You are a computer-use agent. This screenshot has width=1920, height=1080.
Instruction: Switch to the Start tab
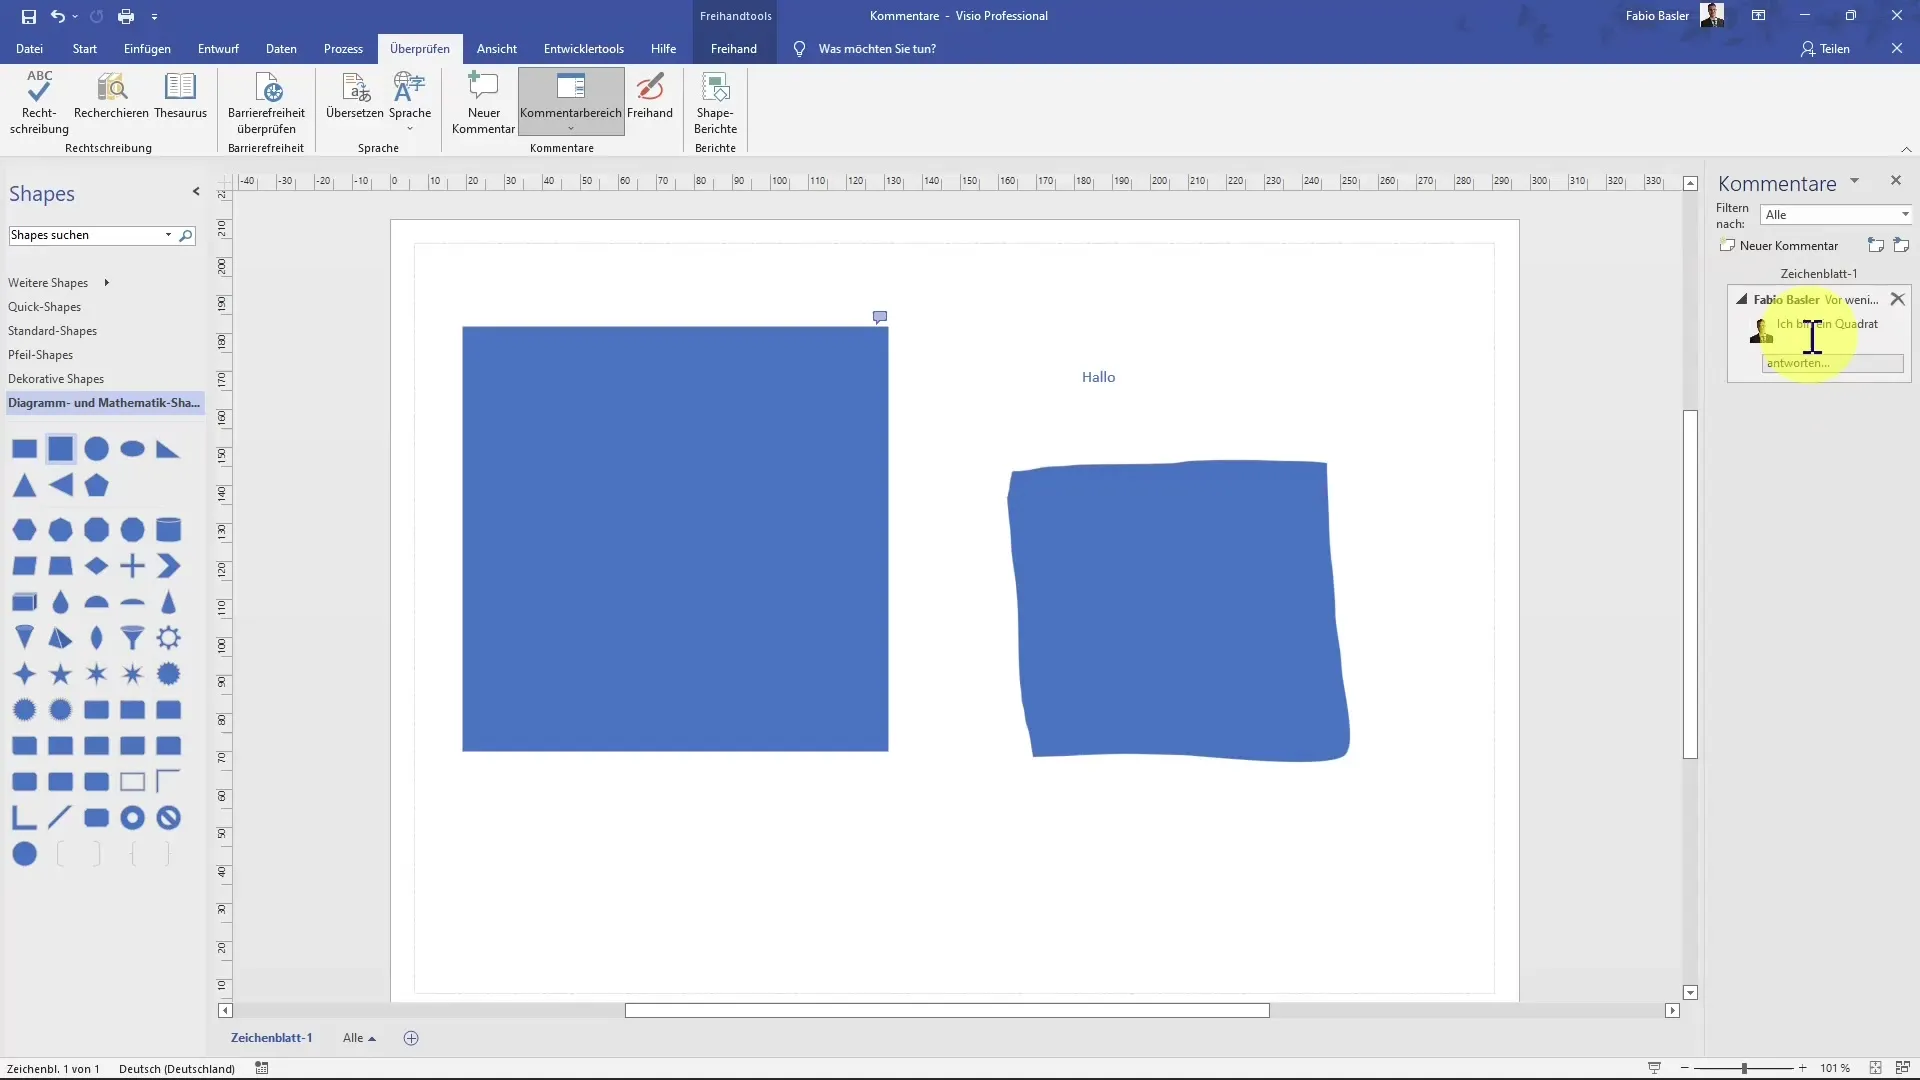tap(85, 48)
